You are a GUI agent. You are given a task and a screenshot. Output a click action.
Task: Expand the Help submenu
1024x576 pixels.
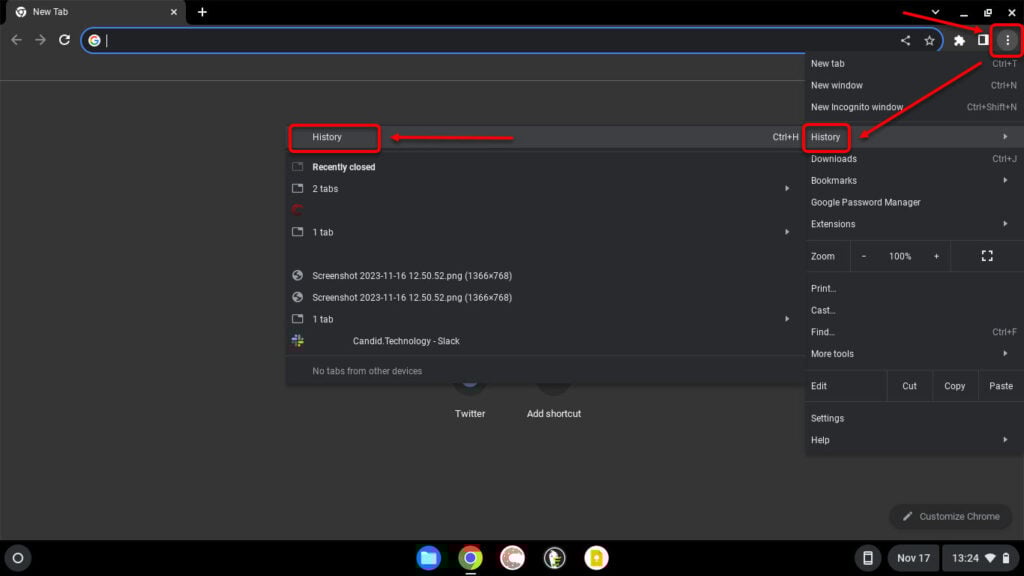click(x=914, y=440)
